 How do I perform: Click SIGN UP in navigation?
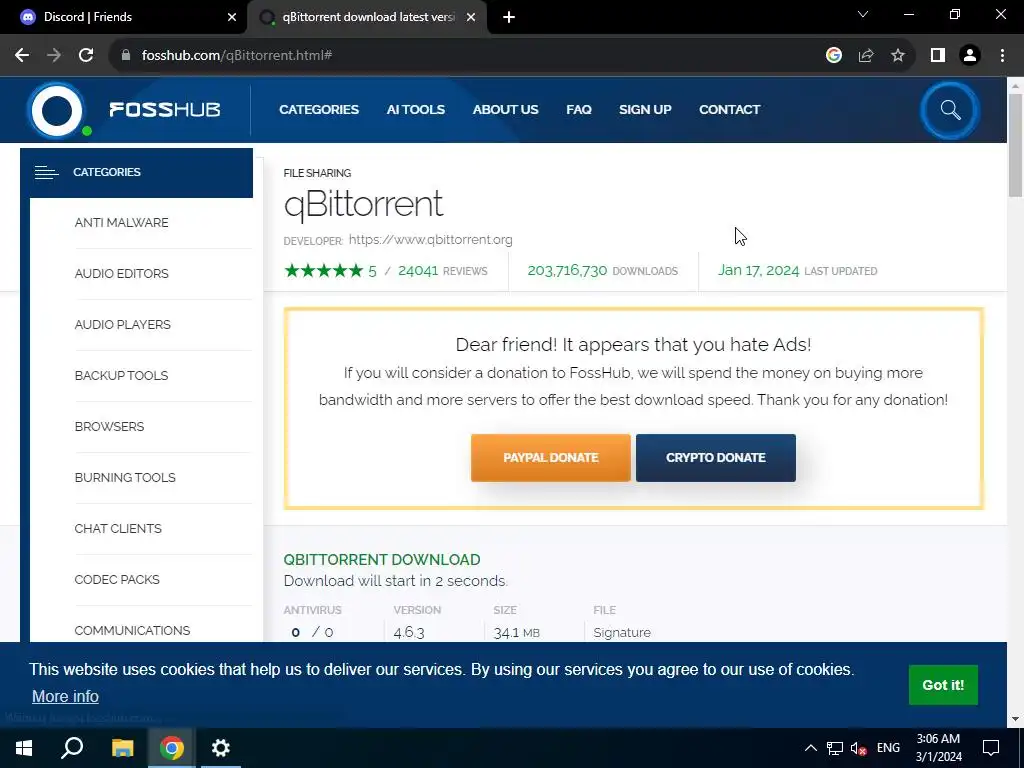pos(645,110)
